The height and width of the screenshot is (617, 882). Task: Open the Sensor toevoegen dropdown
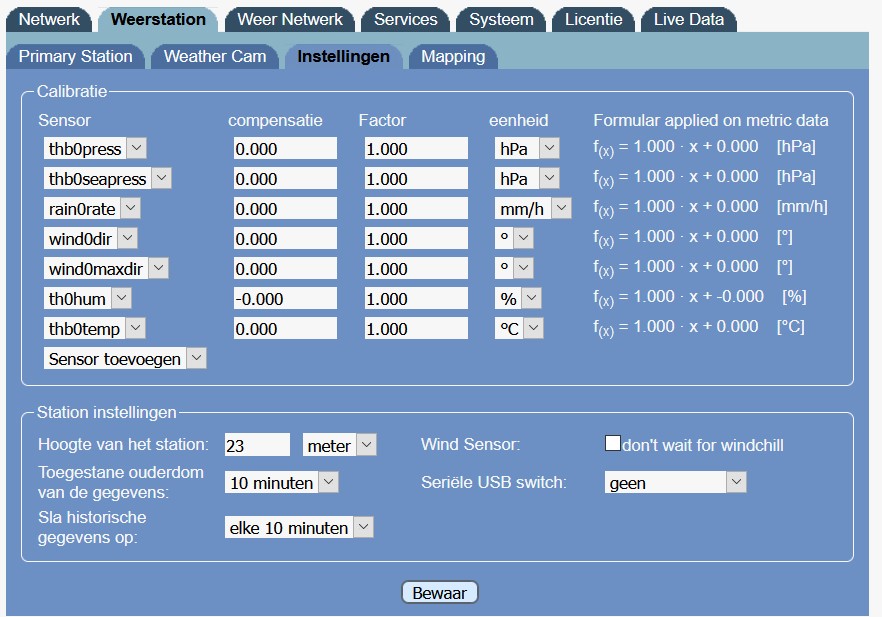pos(125,359)
